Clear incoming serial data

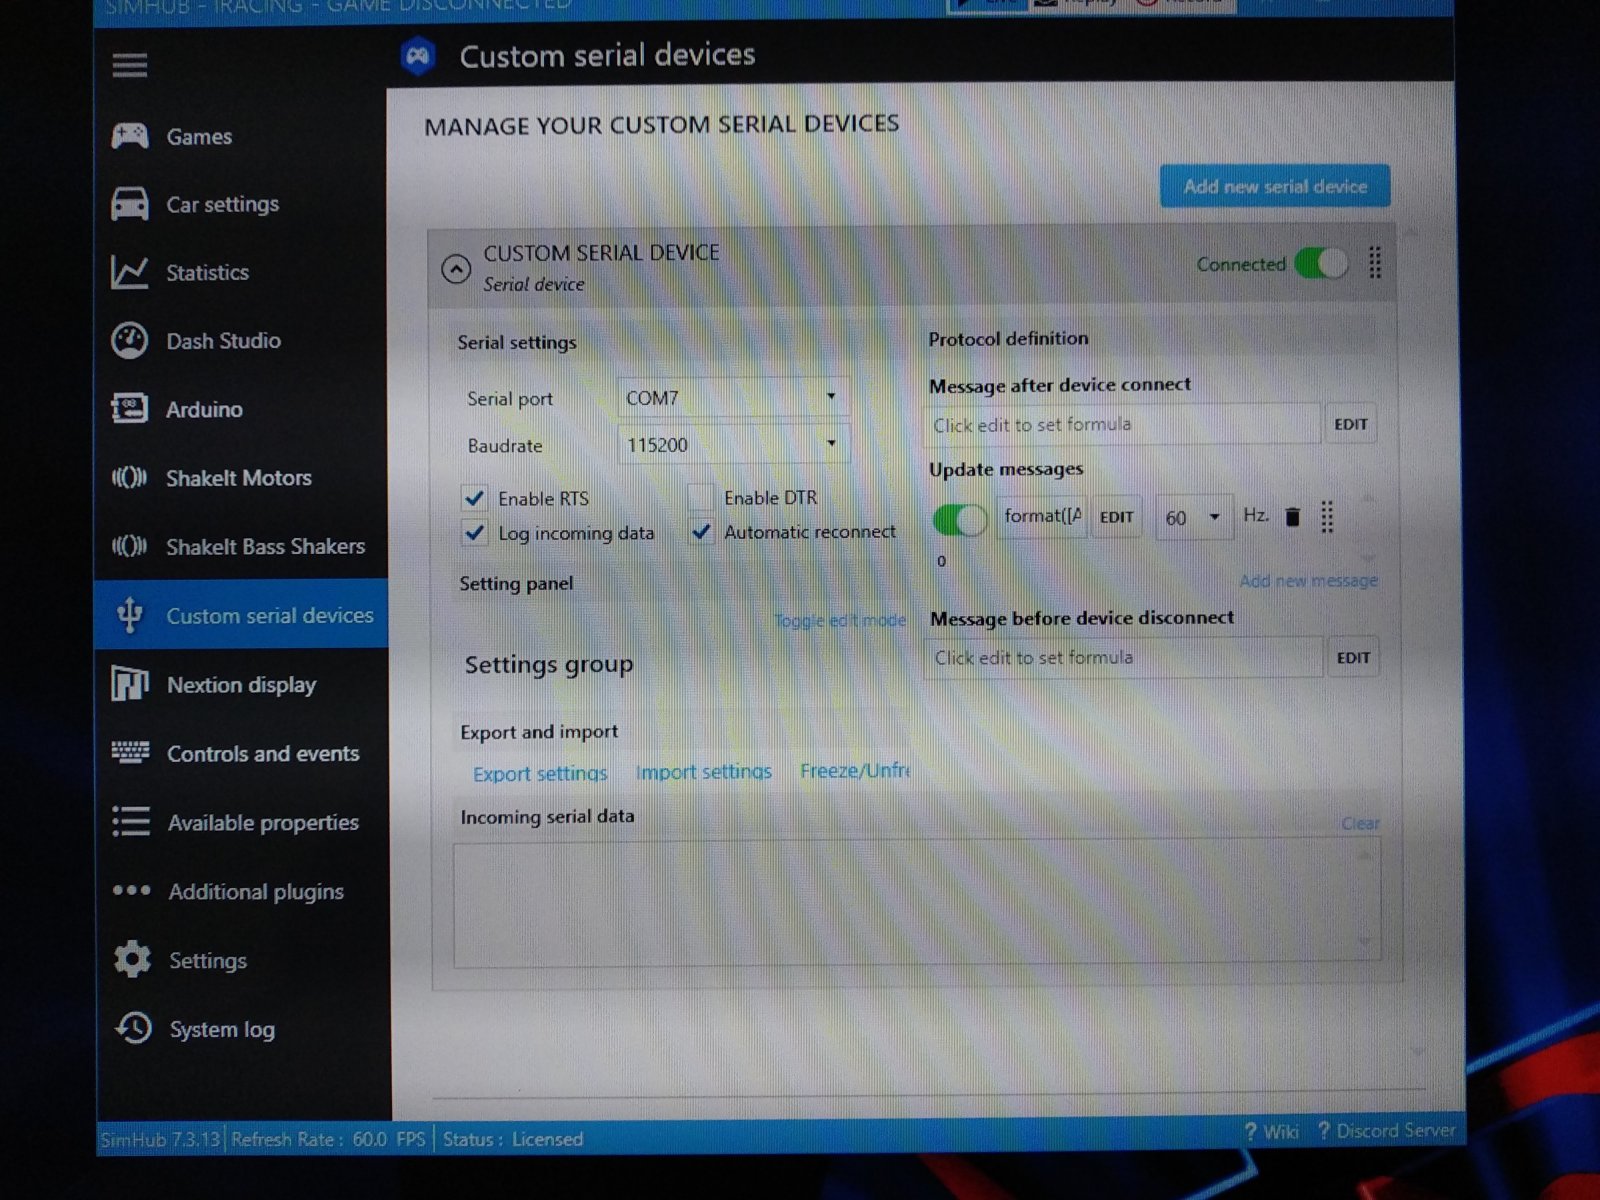coord(1360,823)
